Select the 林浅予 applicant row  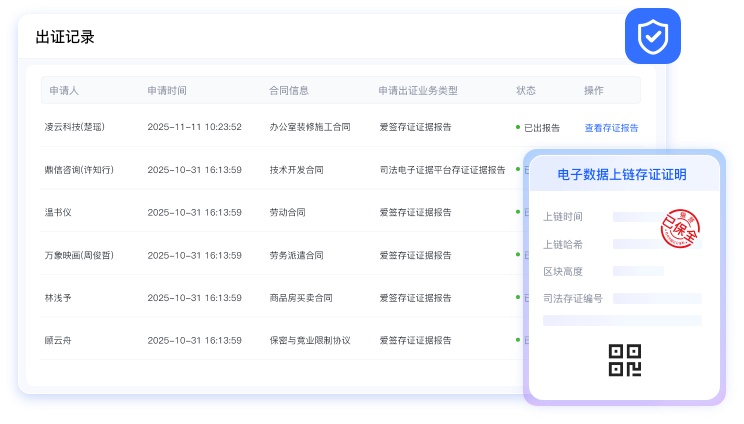[x=60, y=298]
